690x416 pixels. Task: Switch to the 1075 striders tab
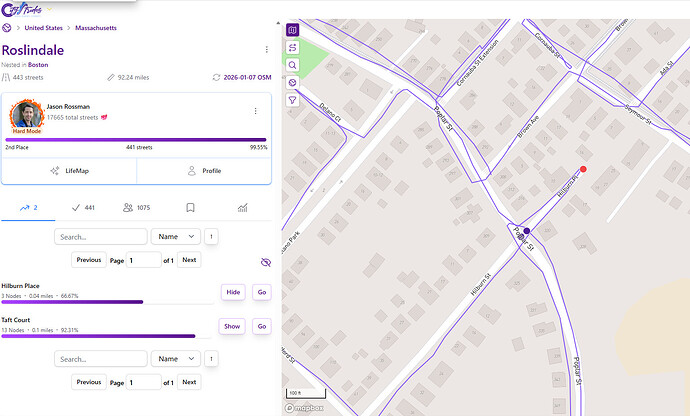point(137,207)
